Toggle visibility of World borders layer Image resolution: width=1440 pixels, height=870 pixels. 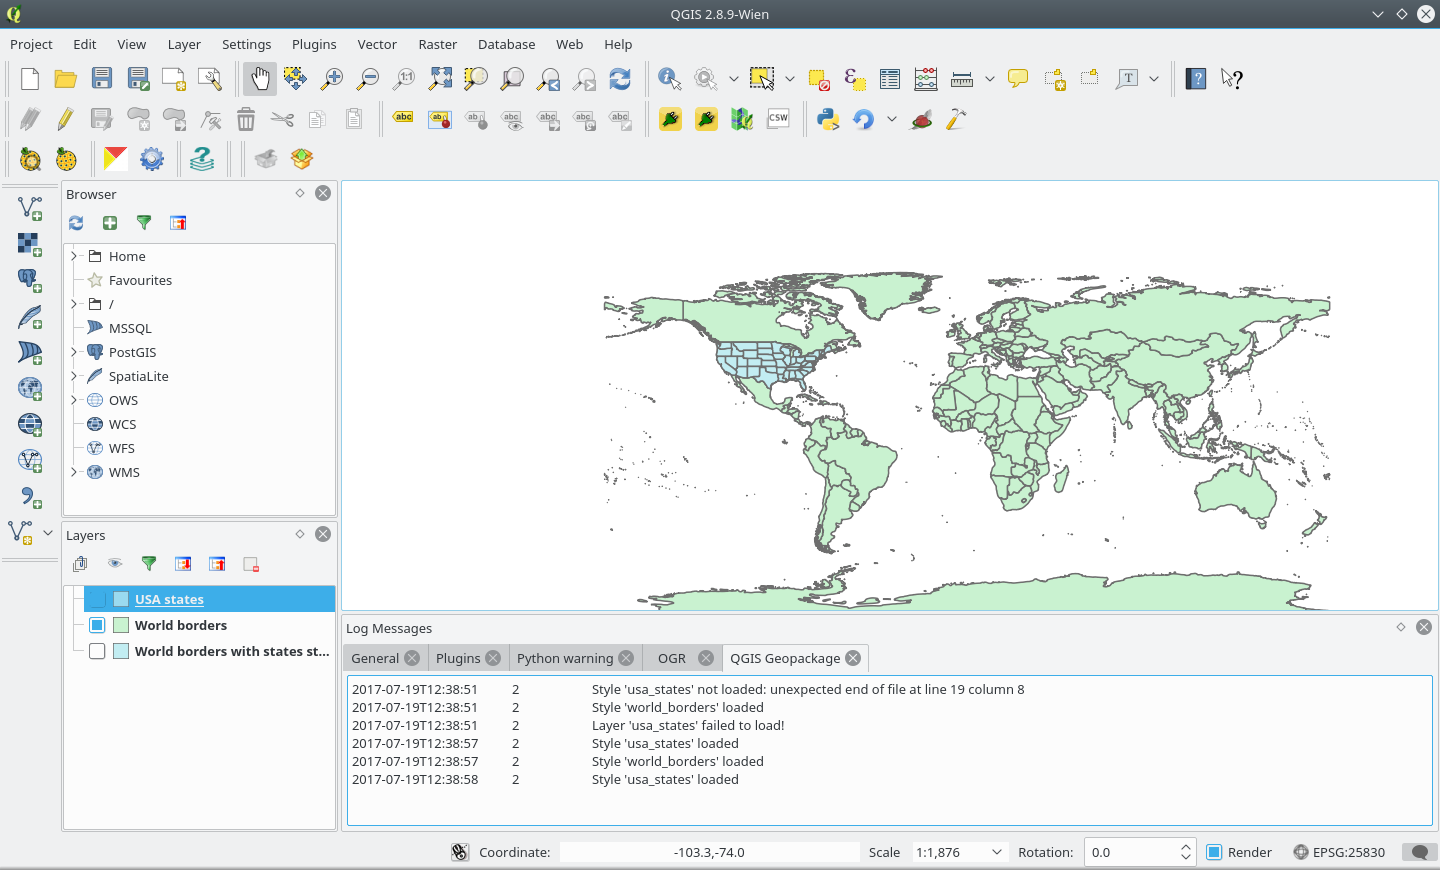[97, 625]
